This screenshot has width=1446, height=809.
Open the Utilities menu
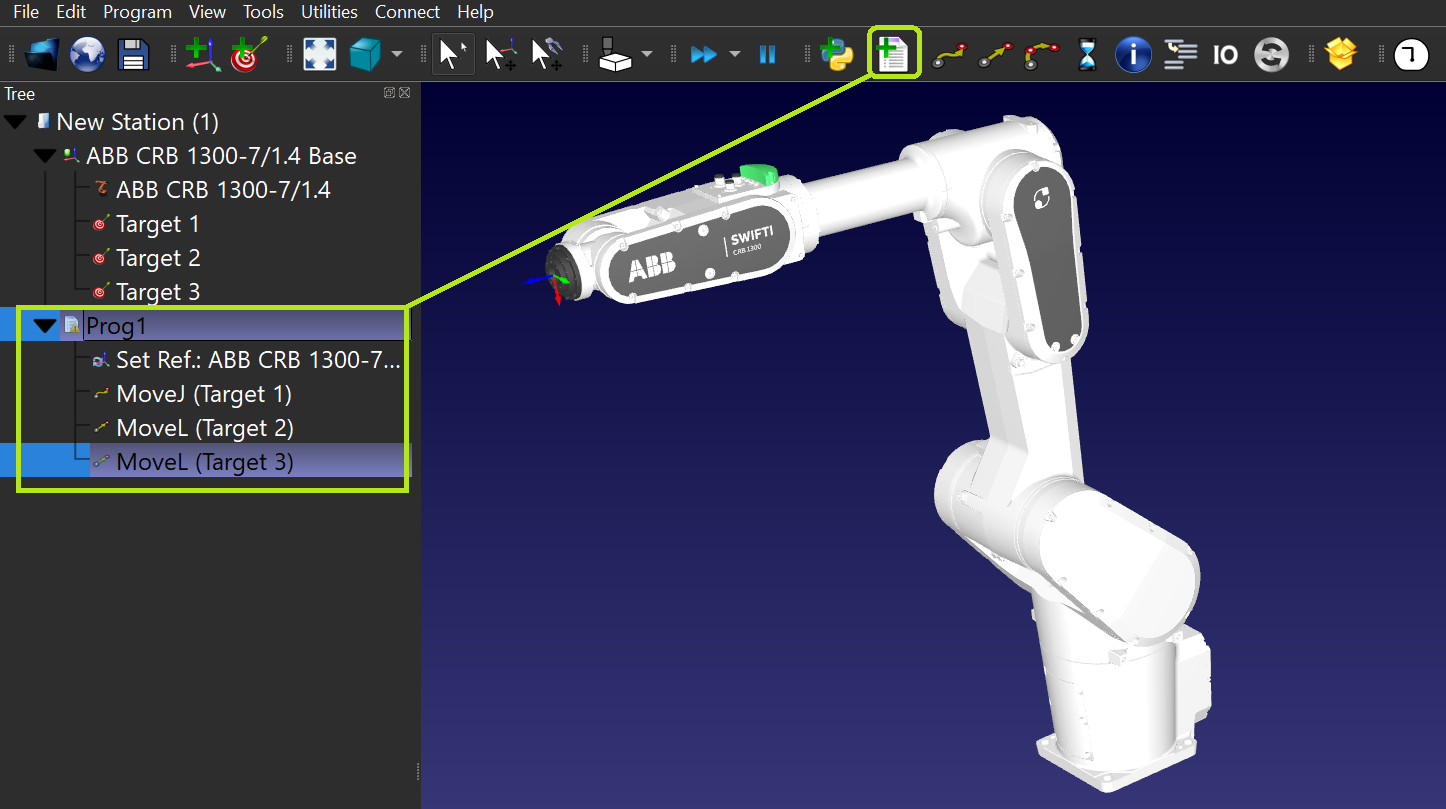pos(329,12)
